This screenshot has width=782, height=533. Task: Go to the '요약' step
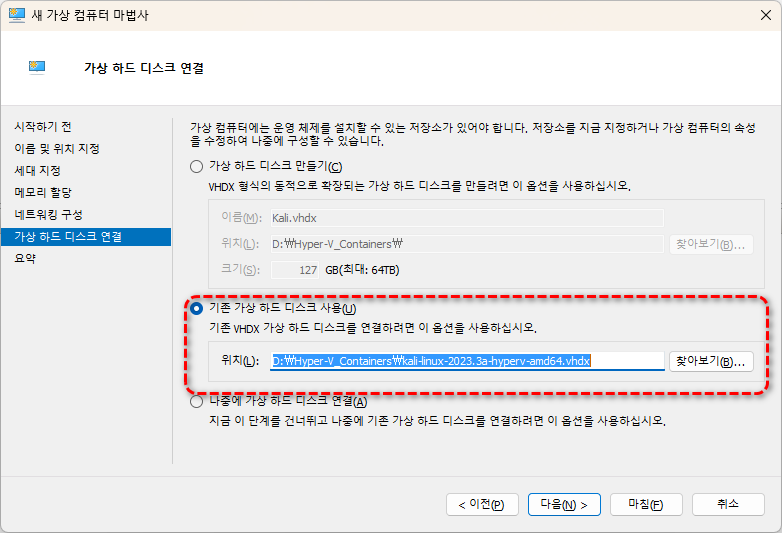(x=25, y=258)
